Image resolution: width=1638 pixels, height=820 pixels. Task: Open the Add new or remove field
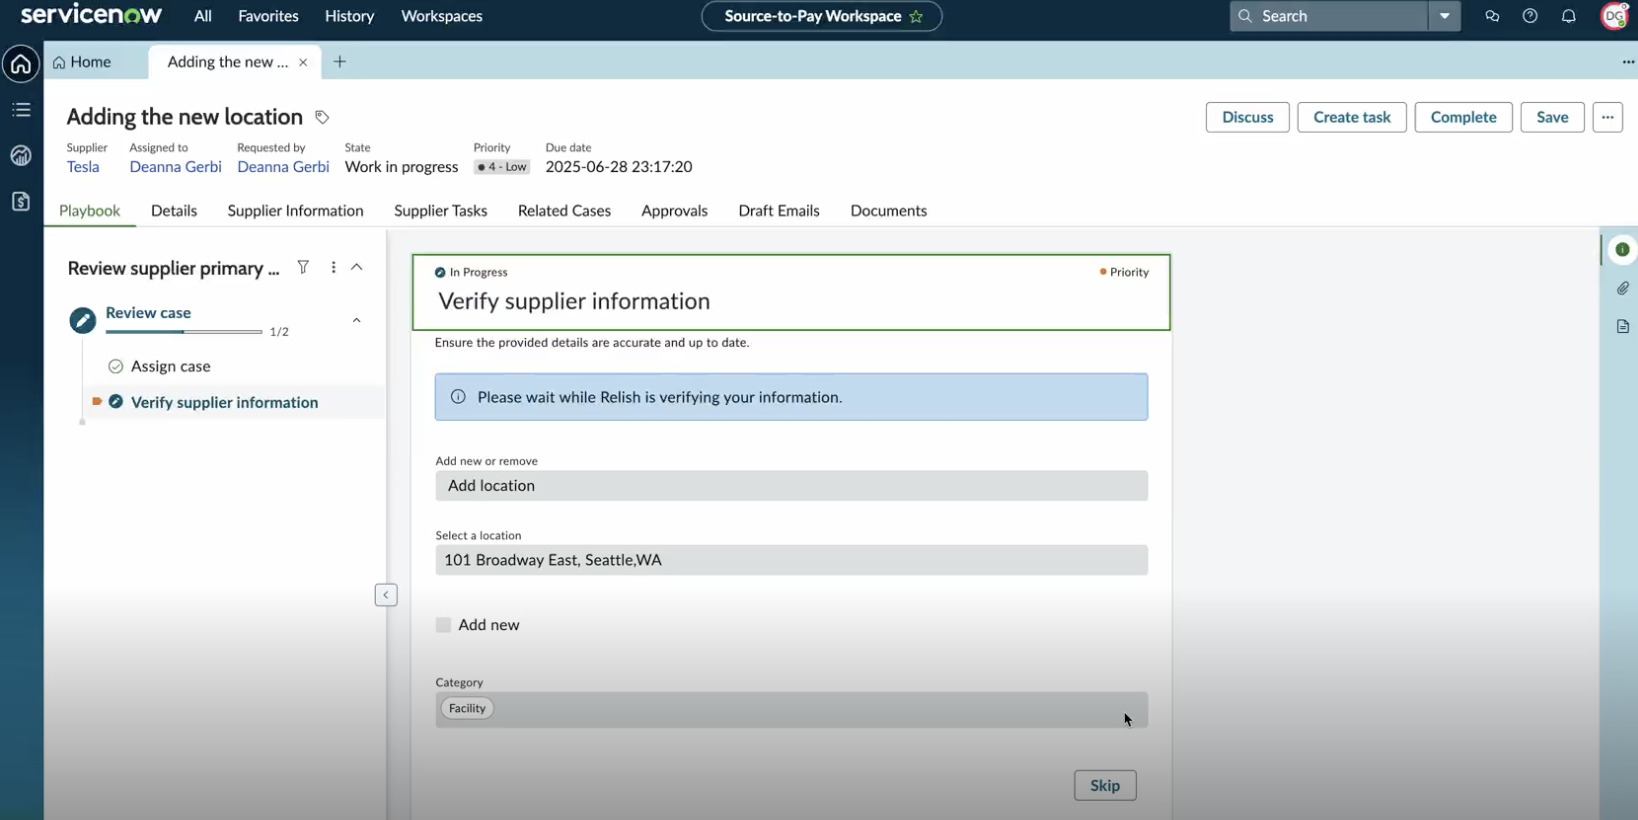click(791, 486)
